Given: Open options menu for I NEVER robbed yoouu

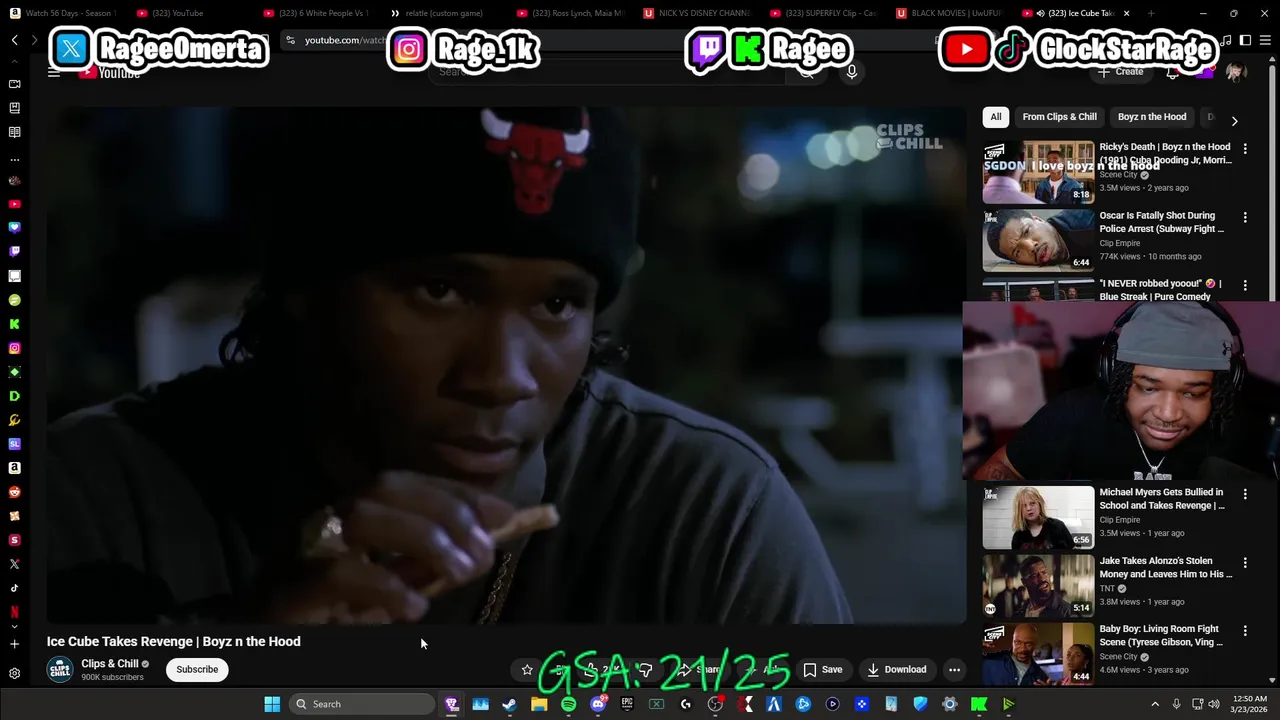Looking at the screenshot, I should (x=1245, y=285).
